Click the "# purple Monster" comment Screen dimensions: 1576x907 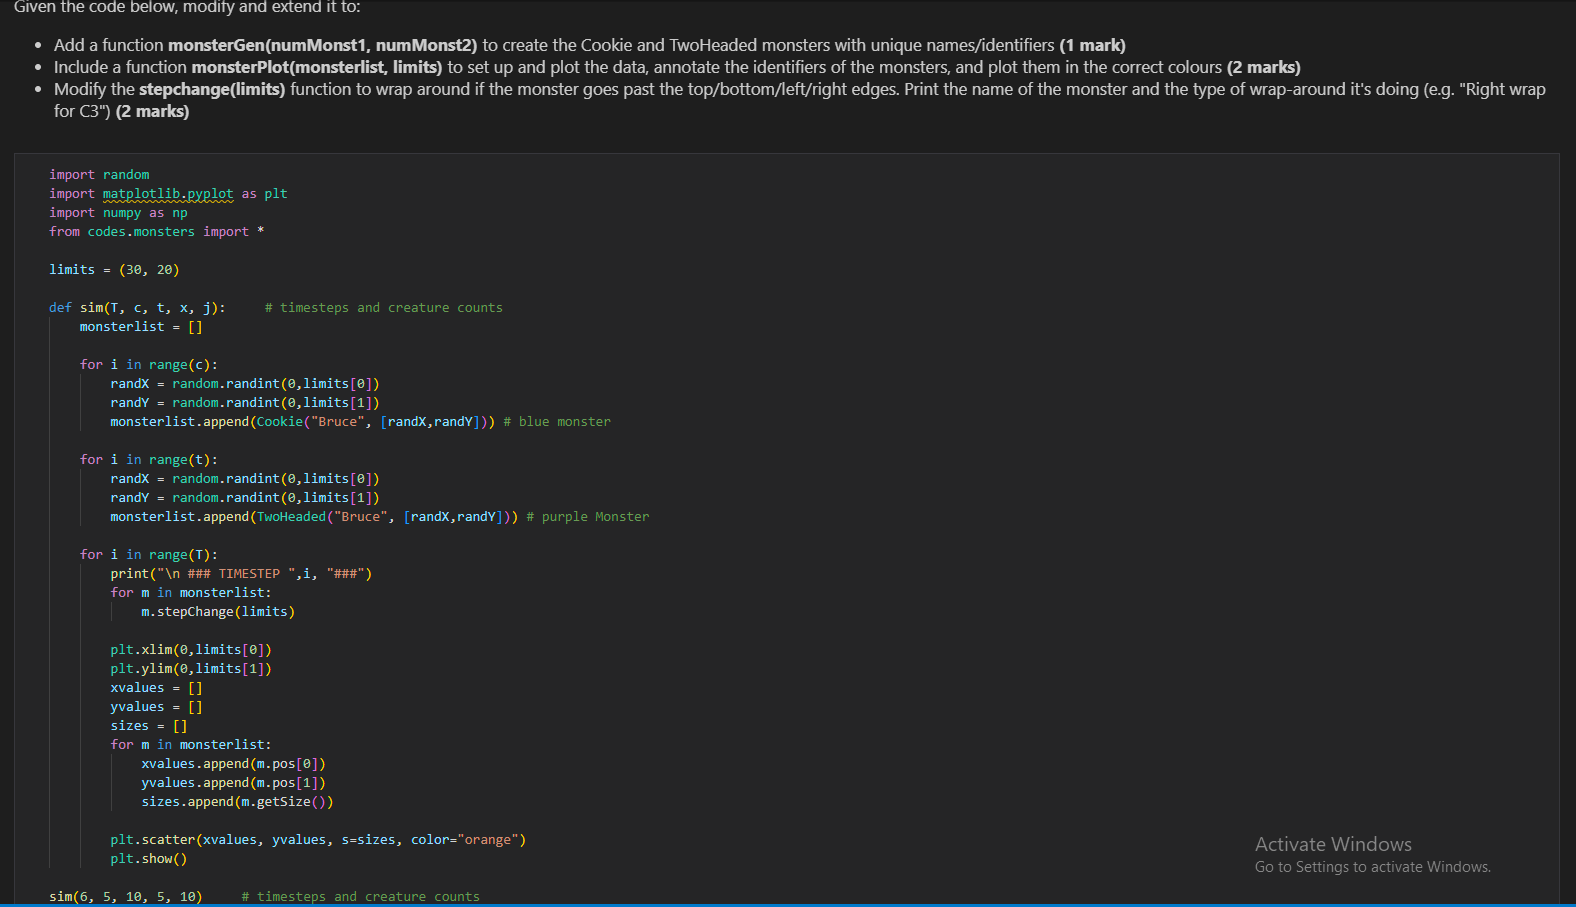coord(588,517)
